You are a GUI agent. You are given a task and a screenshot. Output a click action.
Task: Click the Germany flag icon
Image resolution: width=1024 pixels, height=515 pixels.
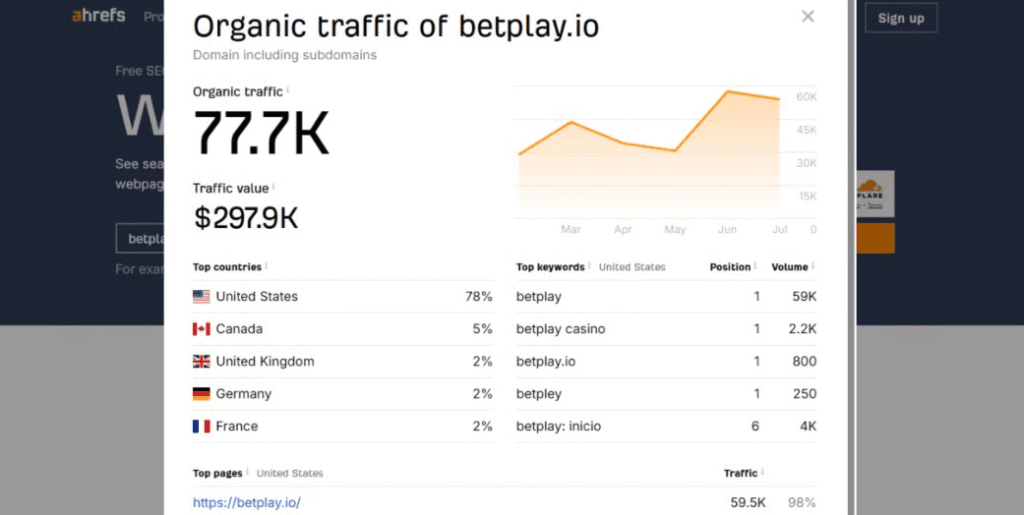click(201, 394)
